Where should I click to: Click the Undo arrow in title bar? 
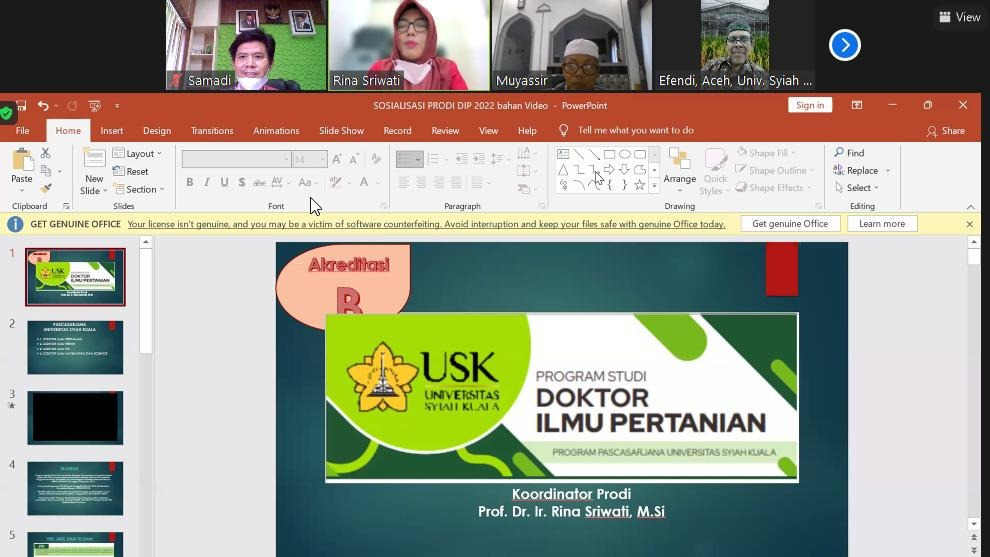[x=43, y=105]
